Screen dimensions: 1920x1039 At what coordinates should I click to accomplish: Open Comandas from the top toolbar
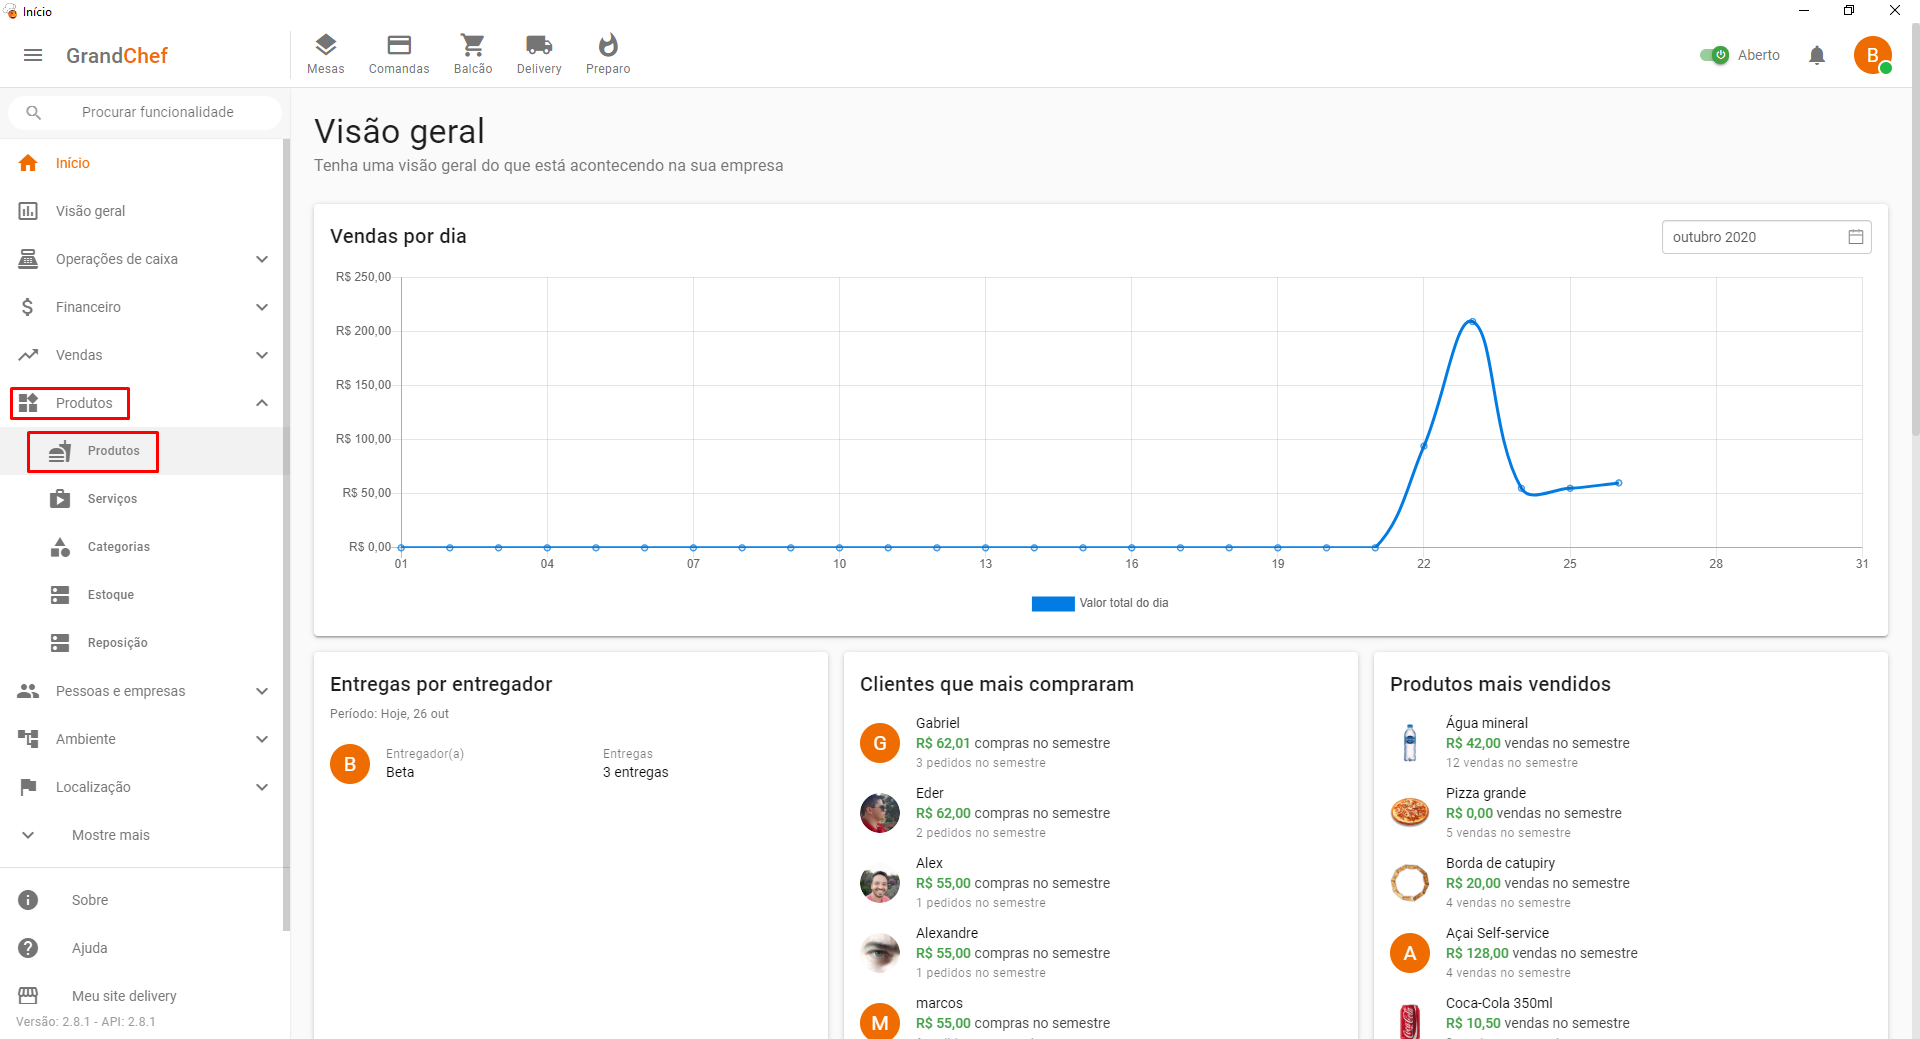(x=398, y=54)
